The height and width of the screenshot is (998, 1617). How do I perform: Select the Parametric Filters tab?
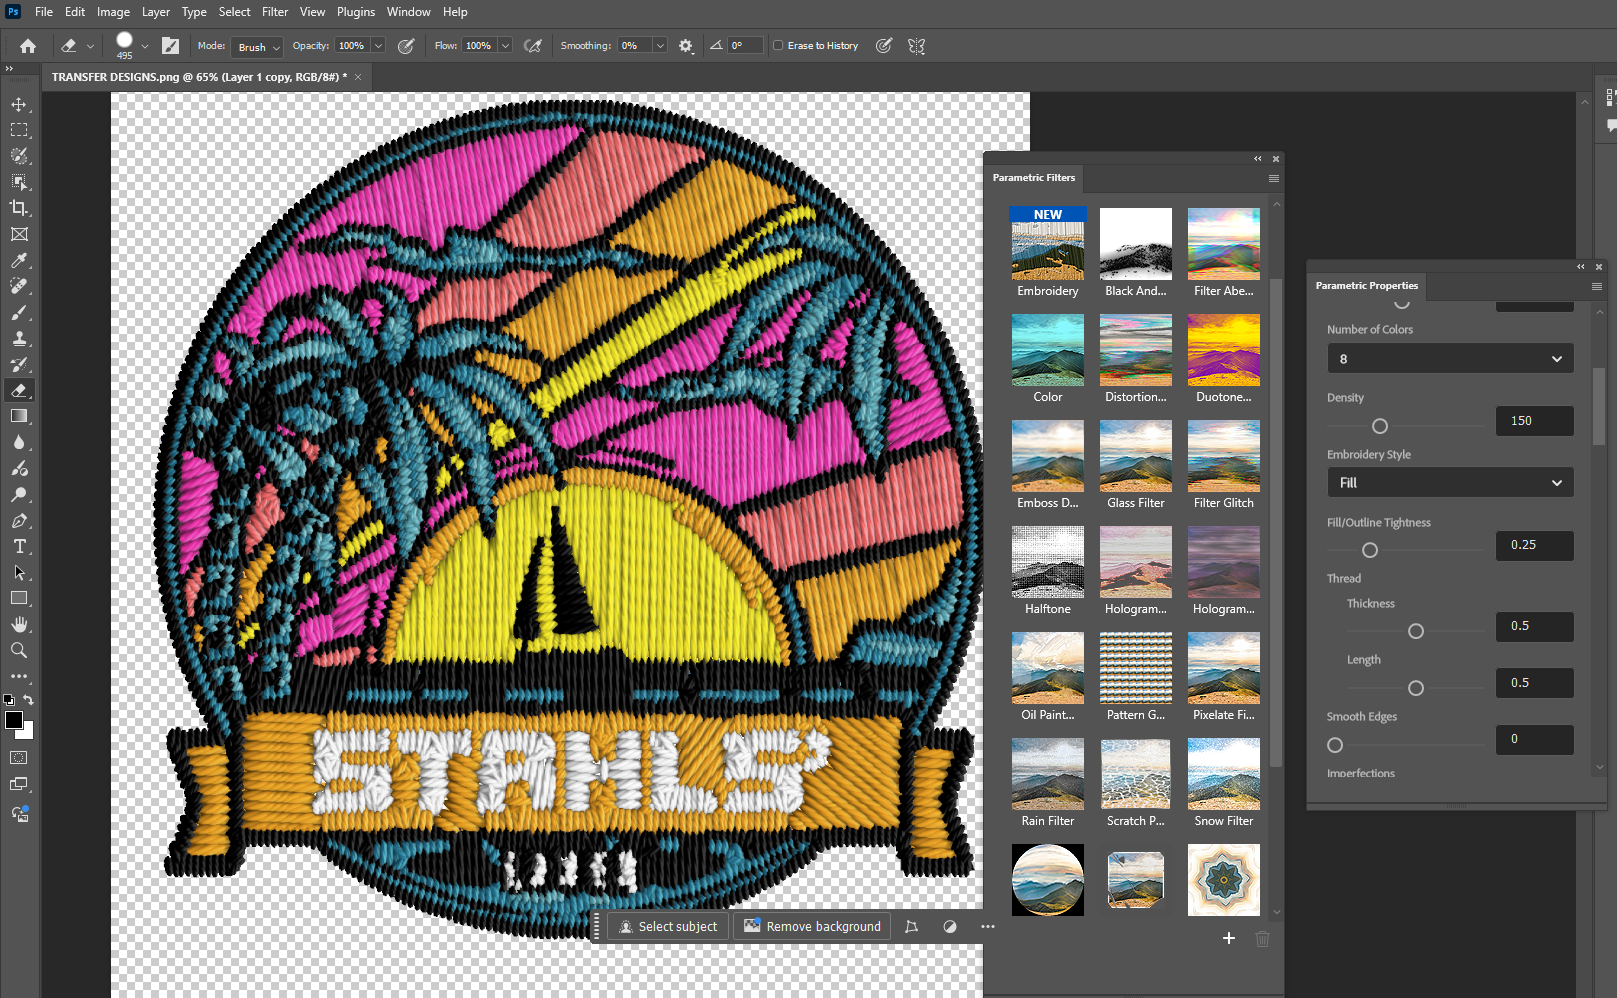click(x=1034, y=178)
